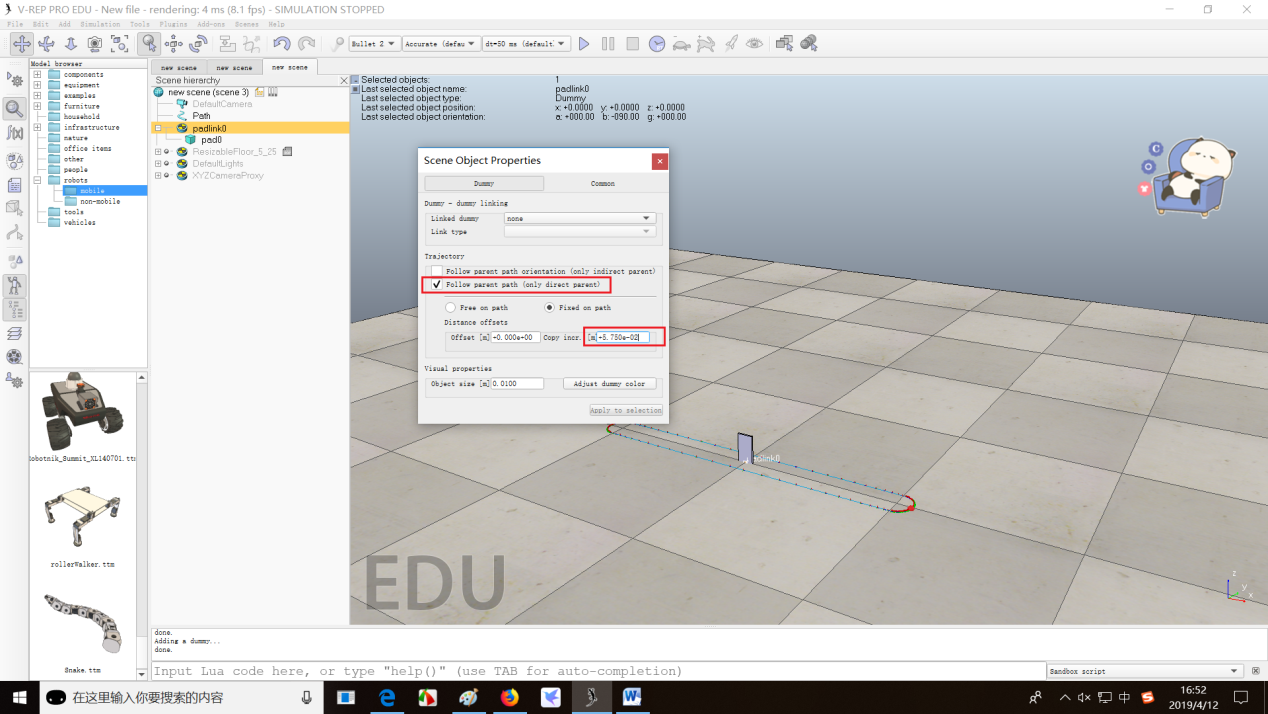Open the Bullet 2 physics engine dropdown
The image size is (1268, 714).
pos(374,44)
